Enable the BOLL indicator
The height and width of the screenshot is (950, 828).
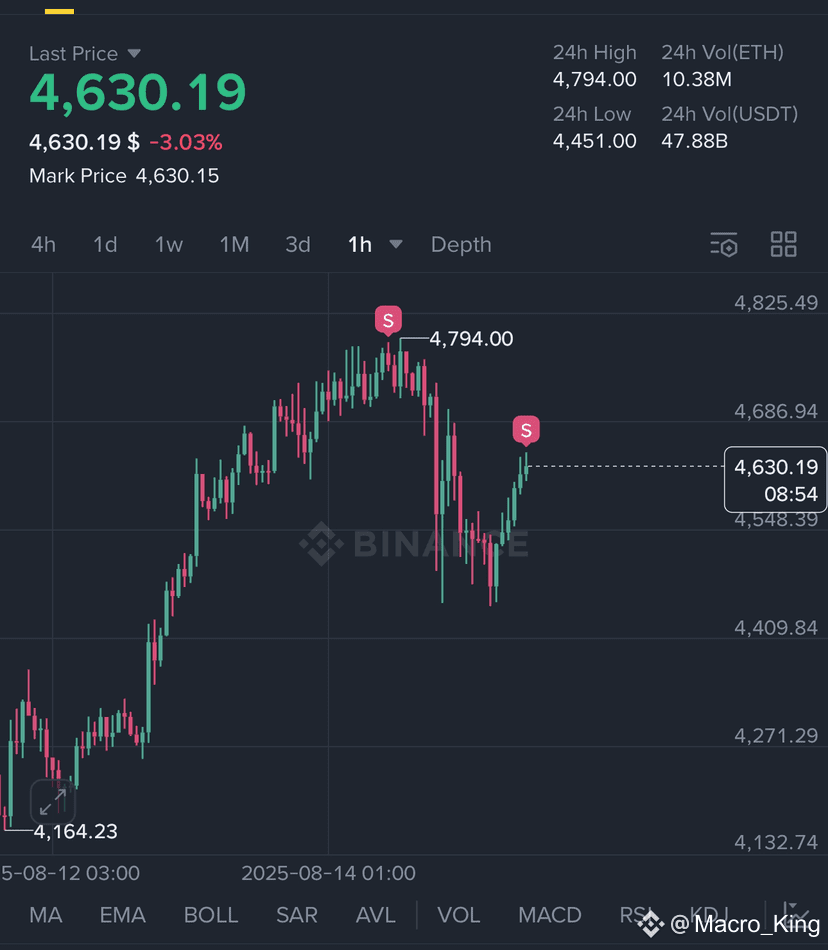click(211, 915)
